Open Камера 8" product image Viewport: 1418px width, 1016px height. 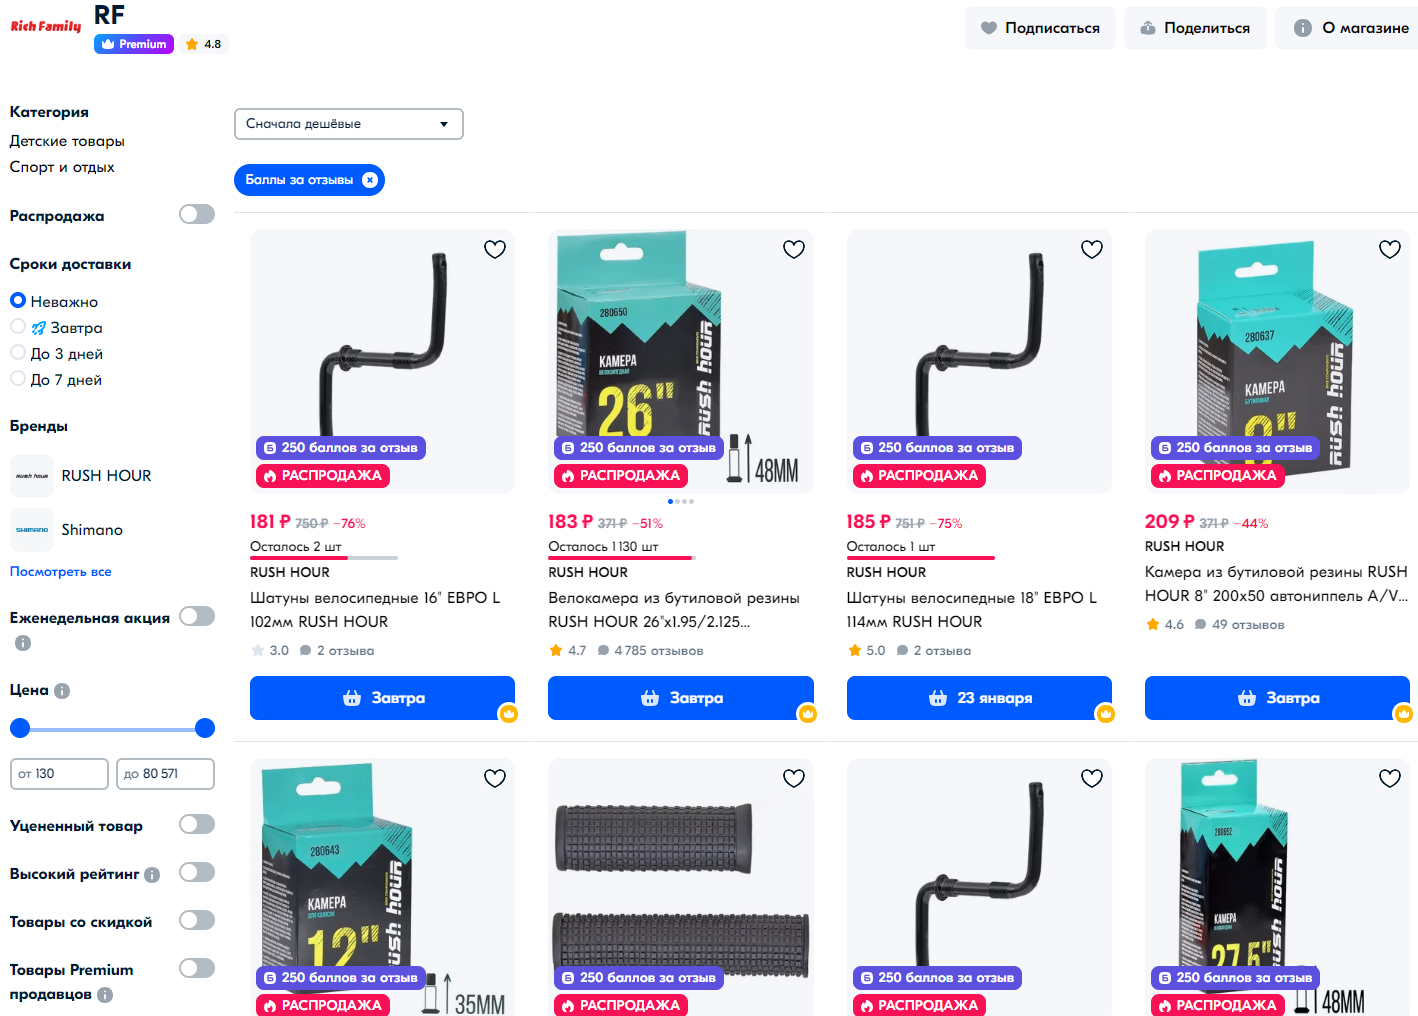coord(1277,361)
